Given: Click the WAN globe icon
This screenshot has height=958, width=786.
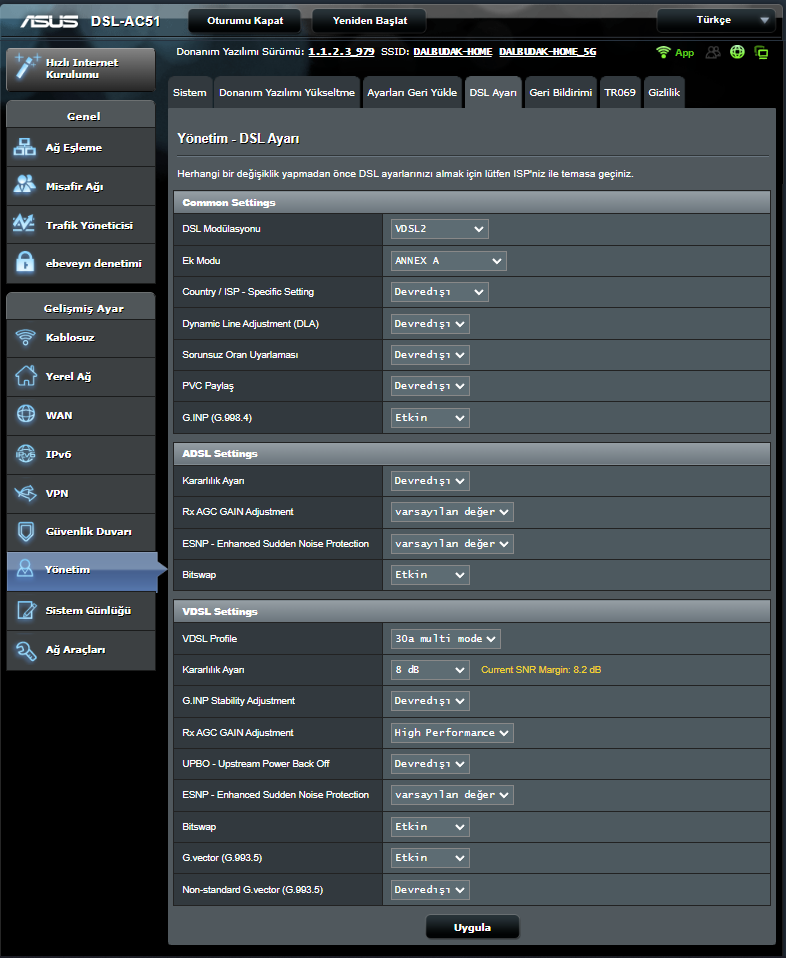Looking at the screenshot, I should click(25, 415).
